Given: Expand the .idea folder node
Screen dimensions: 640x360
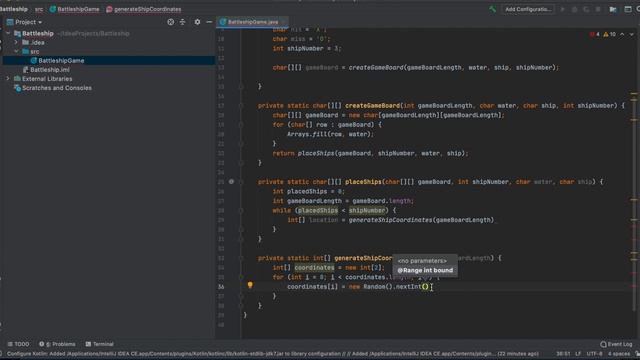Looking at the screenshot, I should pos(16,42).
